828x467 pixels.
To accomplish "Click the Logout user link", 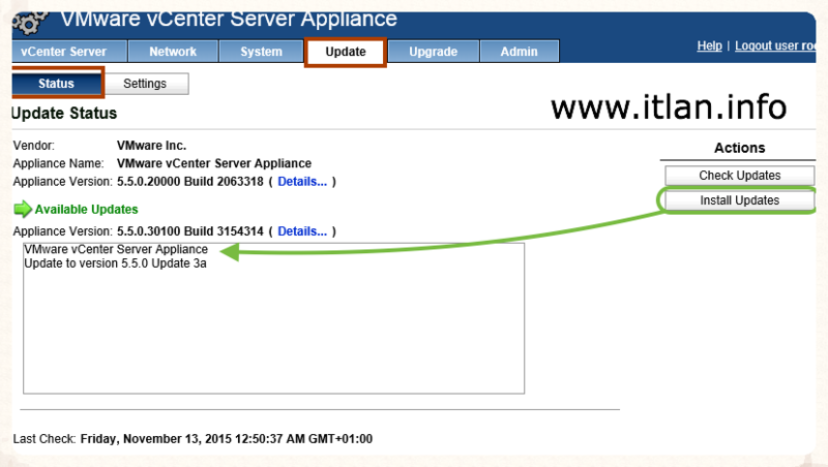I will [x=777, y=47].
